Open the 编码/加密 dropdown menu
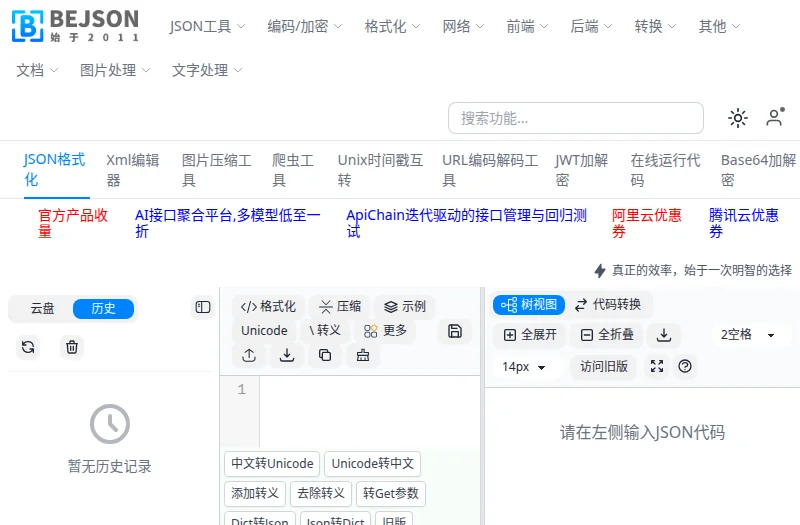The height and width of the screenshot is (525, 800). pos(305,26)
